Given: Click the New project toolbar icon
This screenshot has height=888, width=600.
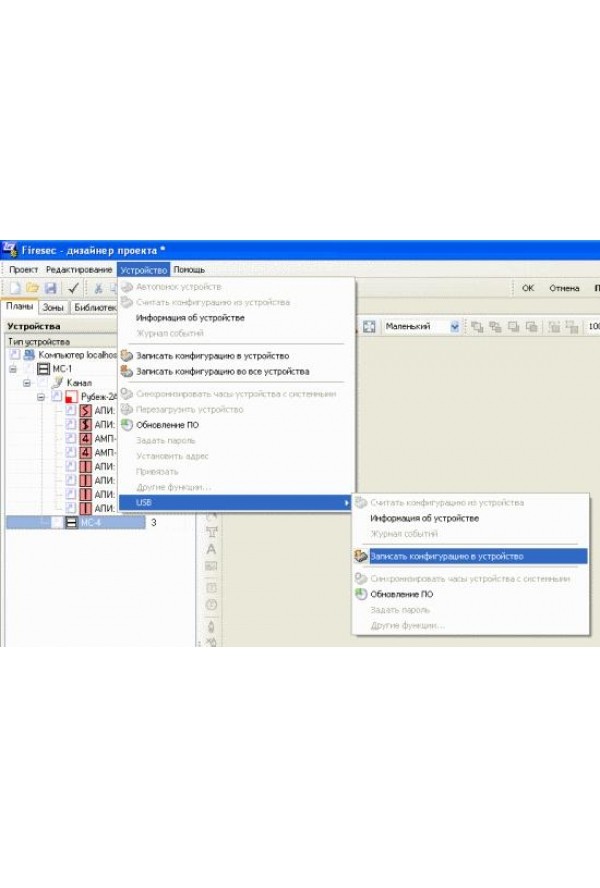Looking at the screenshot, I should 15,288.
